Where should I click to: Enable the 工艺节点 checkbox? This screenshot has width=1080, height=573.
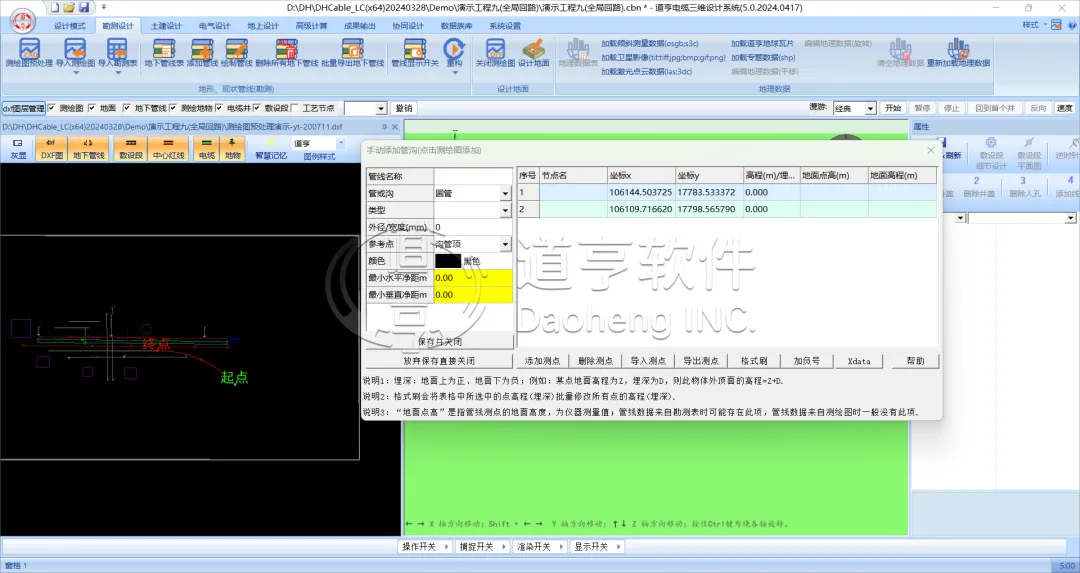point(295,108)
